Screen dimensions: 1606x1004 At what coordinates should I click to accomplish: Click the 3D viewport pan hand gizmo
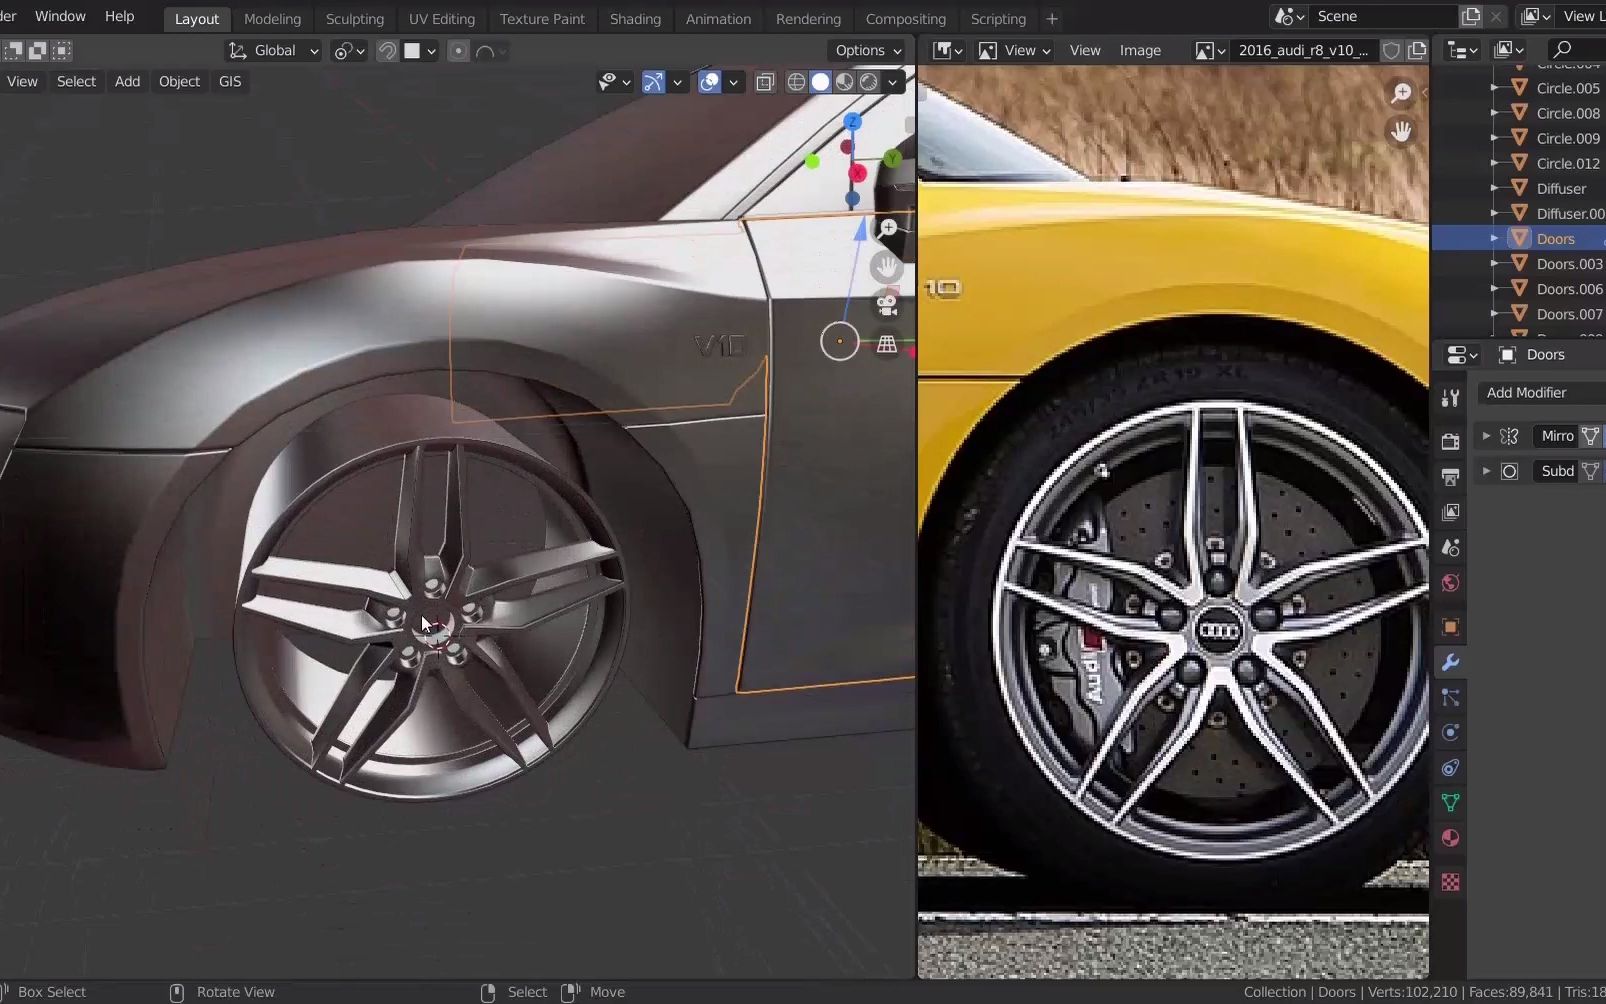(x=887, y=267)
